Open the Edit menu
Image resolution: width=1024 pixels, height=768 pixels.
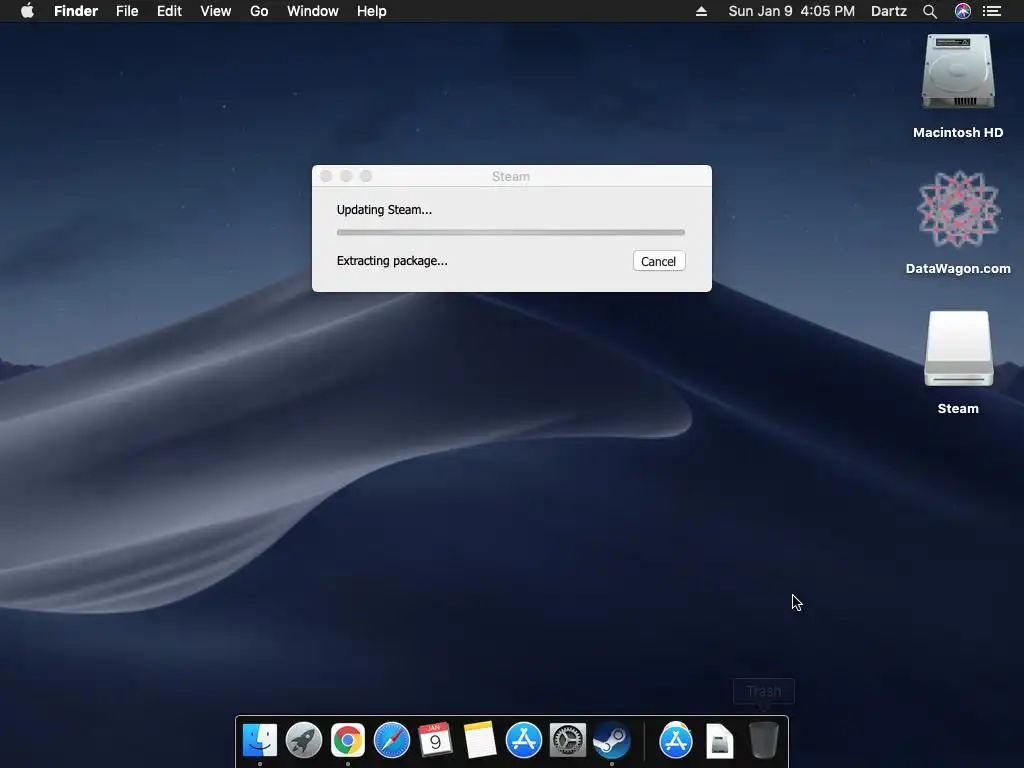pos(169,11)
